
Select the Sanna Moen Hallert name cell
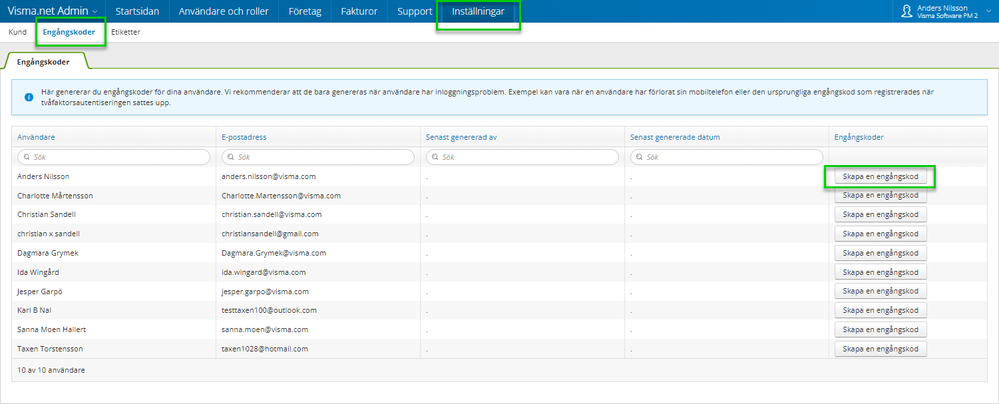click(52, 329)
